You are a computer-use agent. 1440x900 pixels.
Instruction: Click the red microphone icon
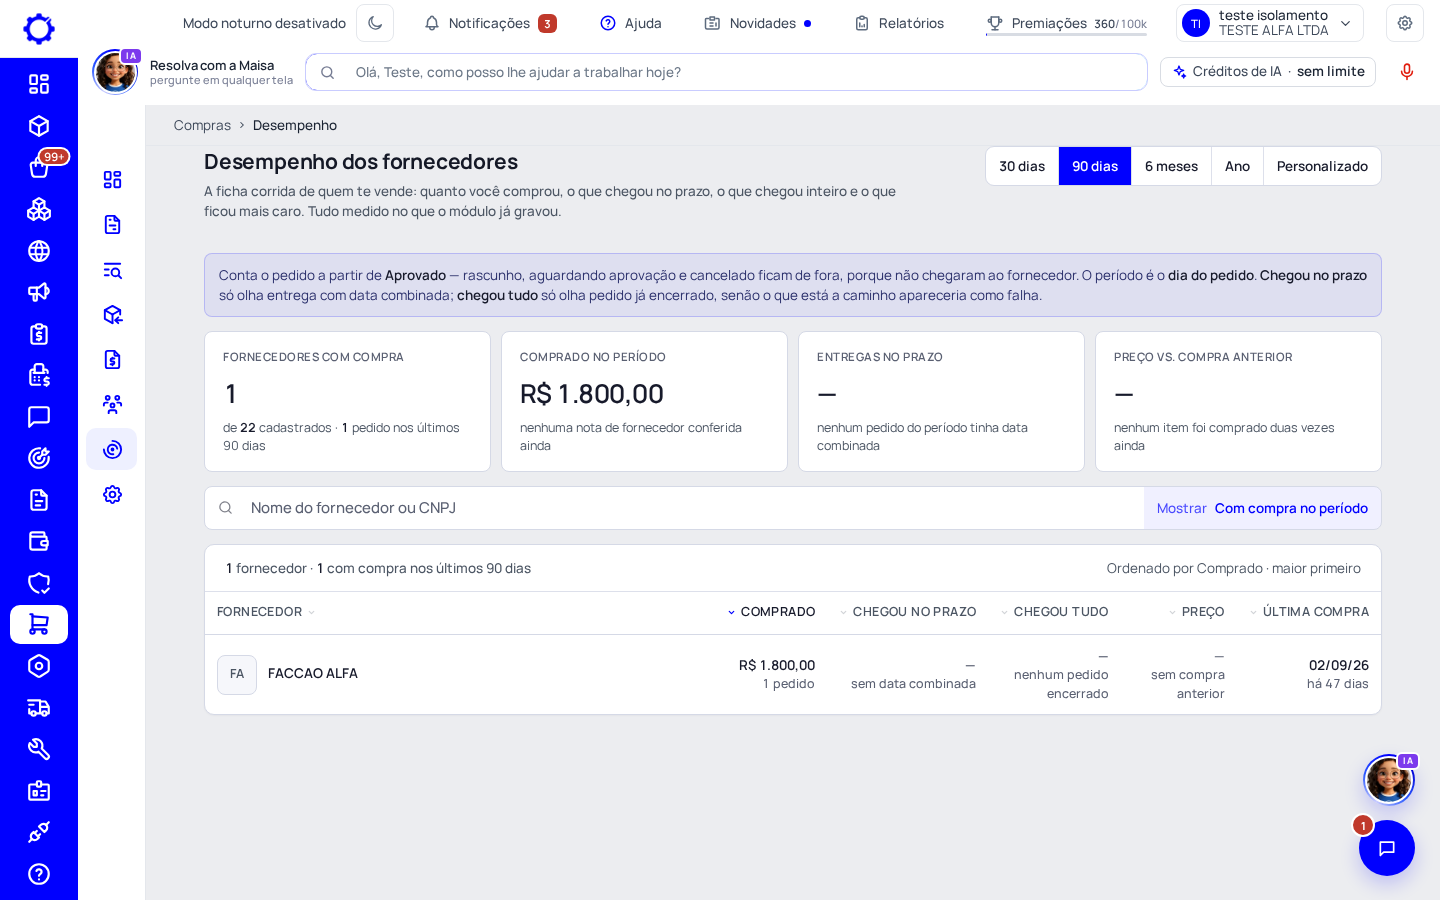(1407, 72)
